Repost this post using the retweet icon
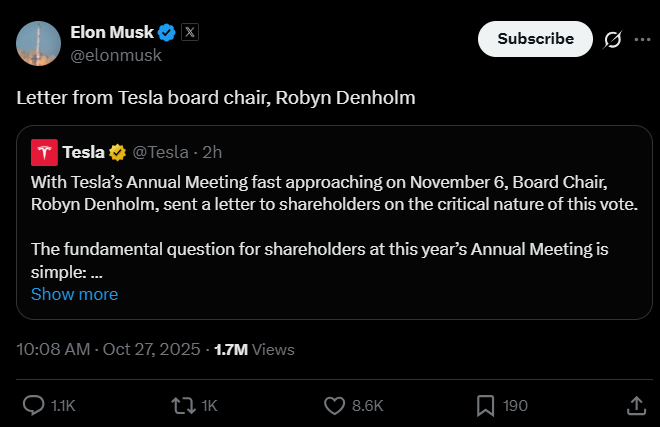 182,405
